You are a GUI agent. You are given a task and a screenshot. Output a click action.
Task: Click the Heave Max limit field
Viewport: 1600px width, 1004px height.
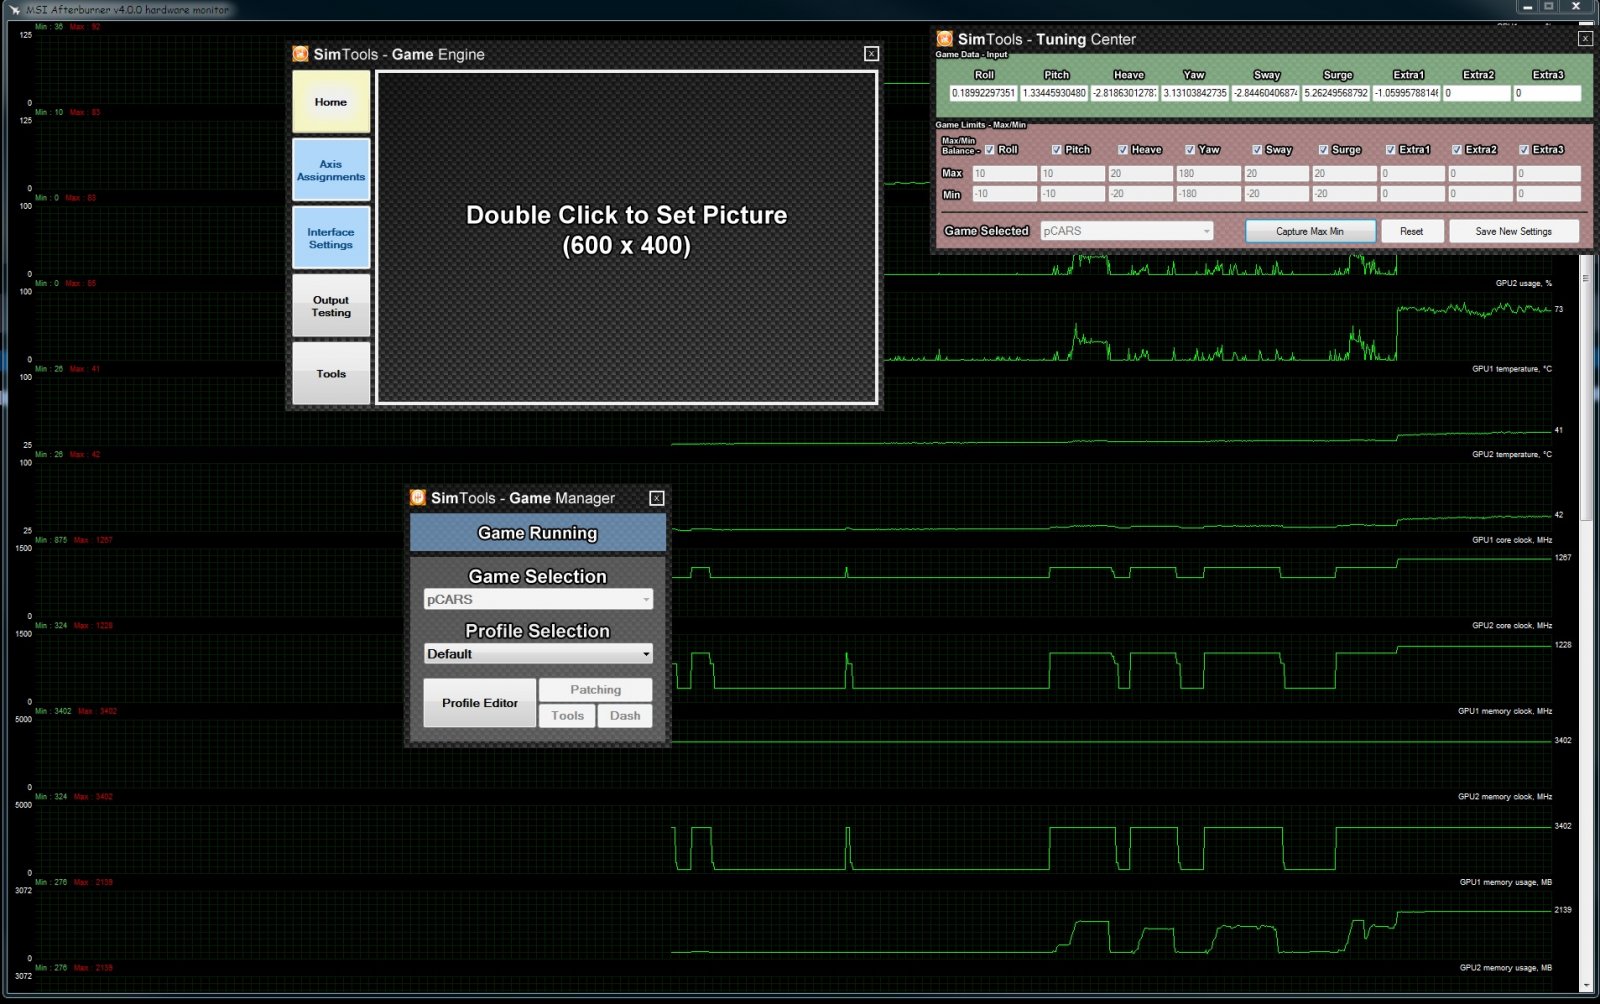pyautogui.click(x=1140, y=174)
